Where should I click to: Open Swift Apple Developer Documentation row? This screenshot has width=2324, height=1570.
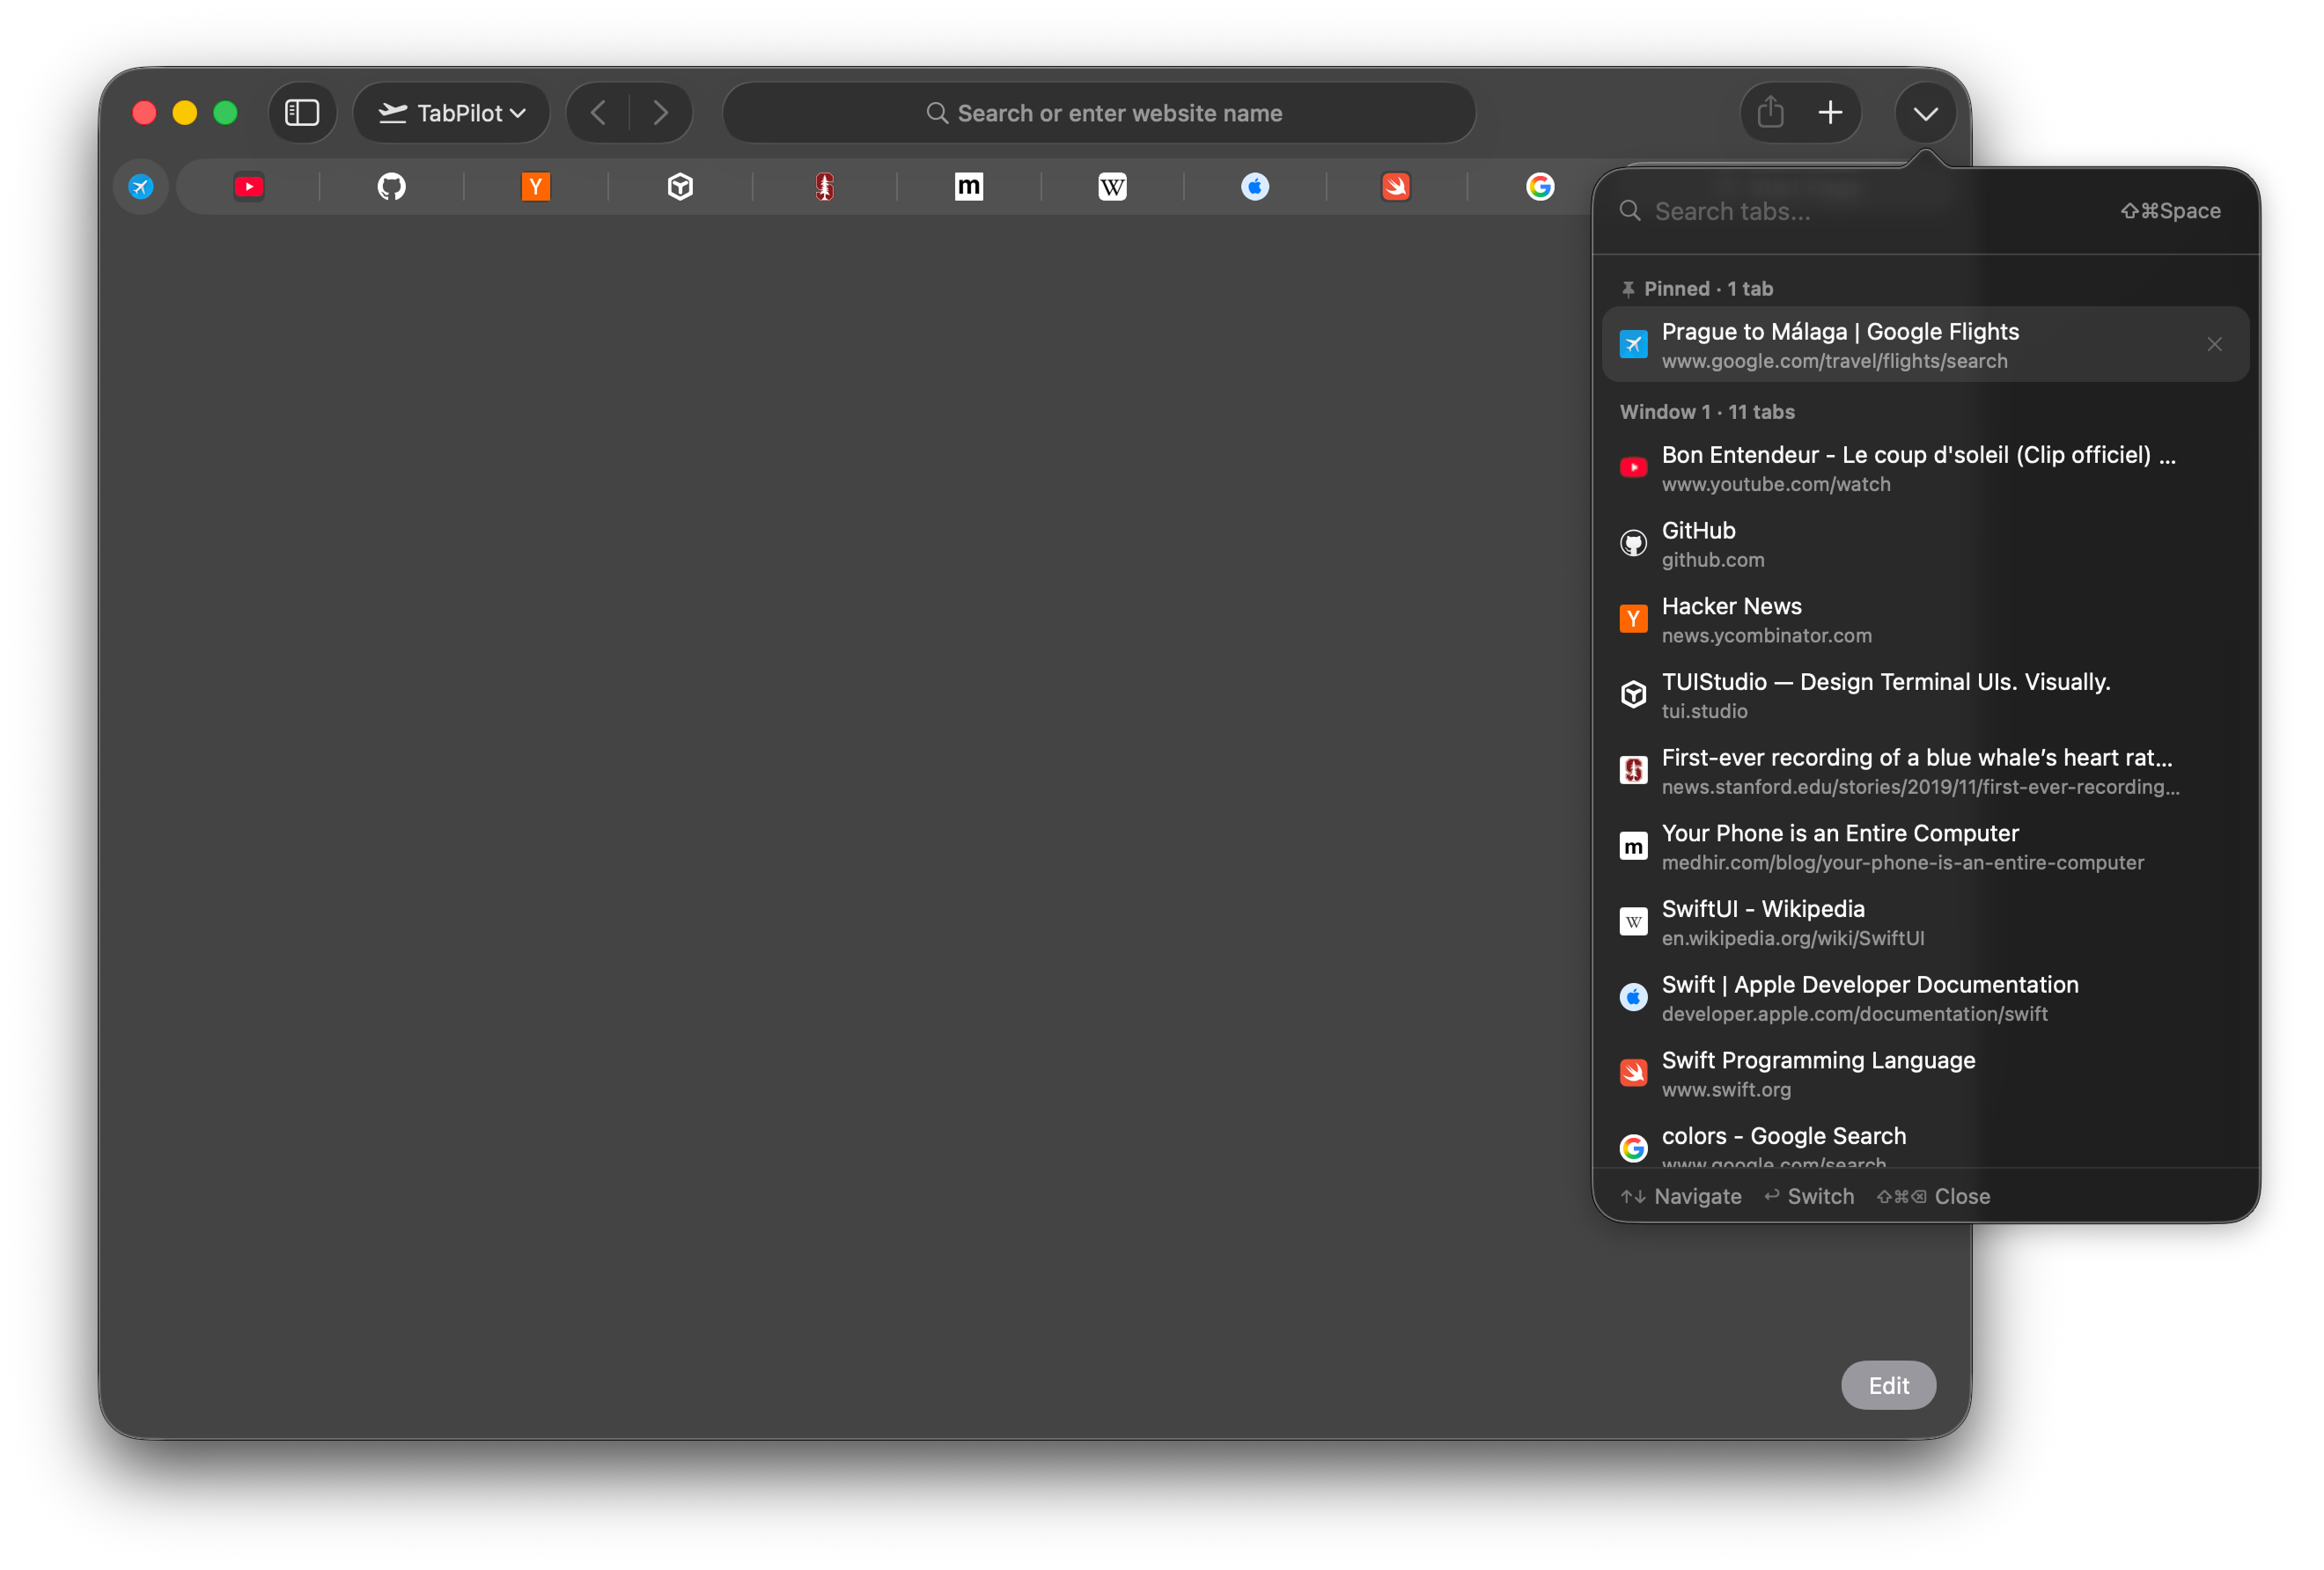[1925, 997]
